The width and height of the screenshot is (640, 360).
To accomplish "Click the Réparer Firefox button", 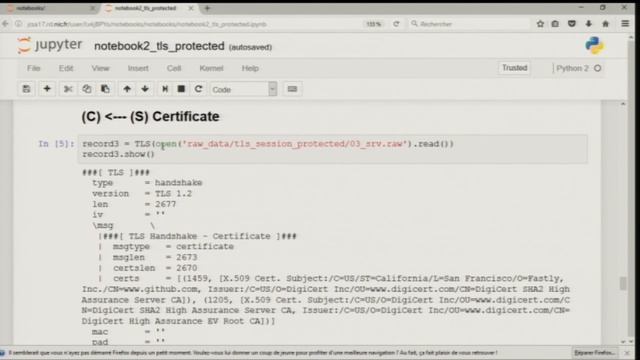I will tap(595, 353).
